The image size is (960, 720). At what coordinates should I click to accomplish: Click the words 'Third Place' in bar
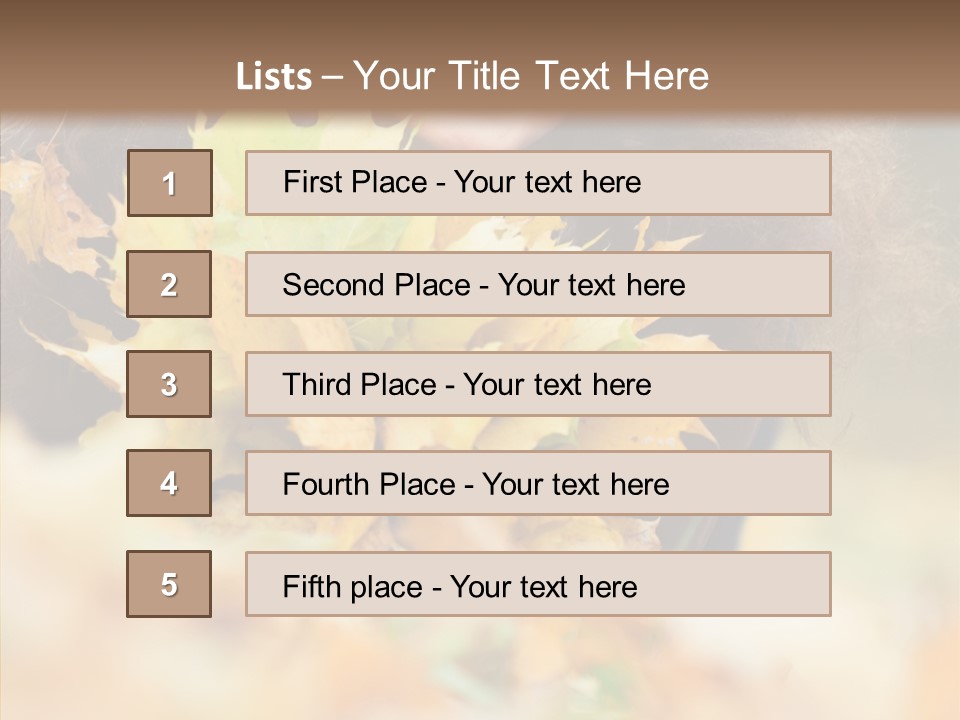click(x=359, y=384)
